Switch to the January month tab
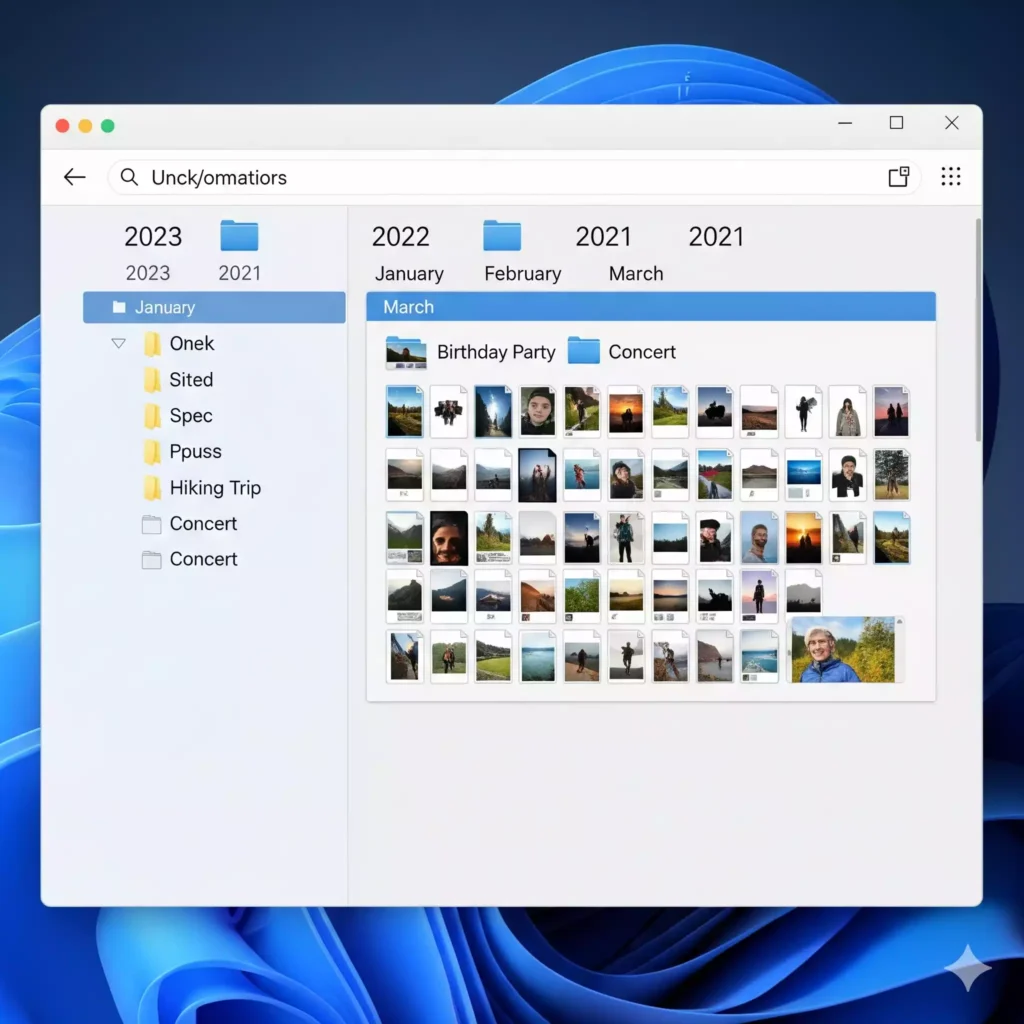 pyautogui.click(x=409, y=274)
